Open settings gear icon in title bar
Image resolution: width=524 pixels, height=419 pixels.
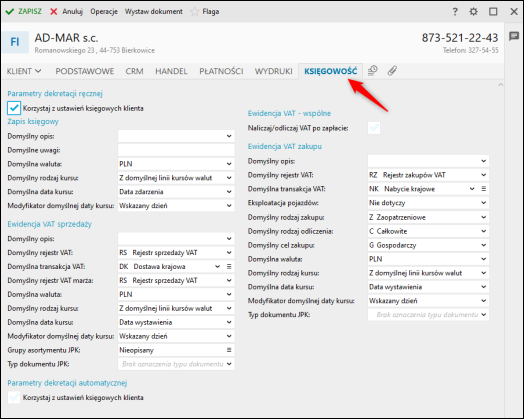(474, 12)
